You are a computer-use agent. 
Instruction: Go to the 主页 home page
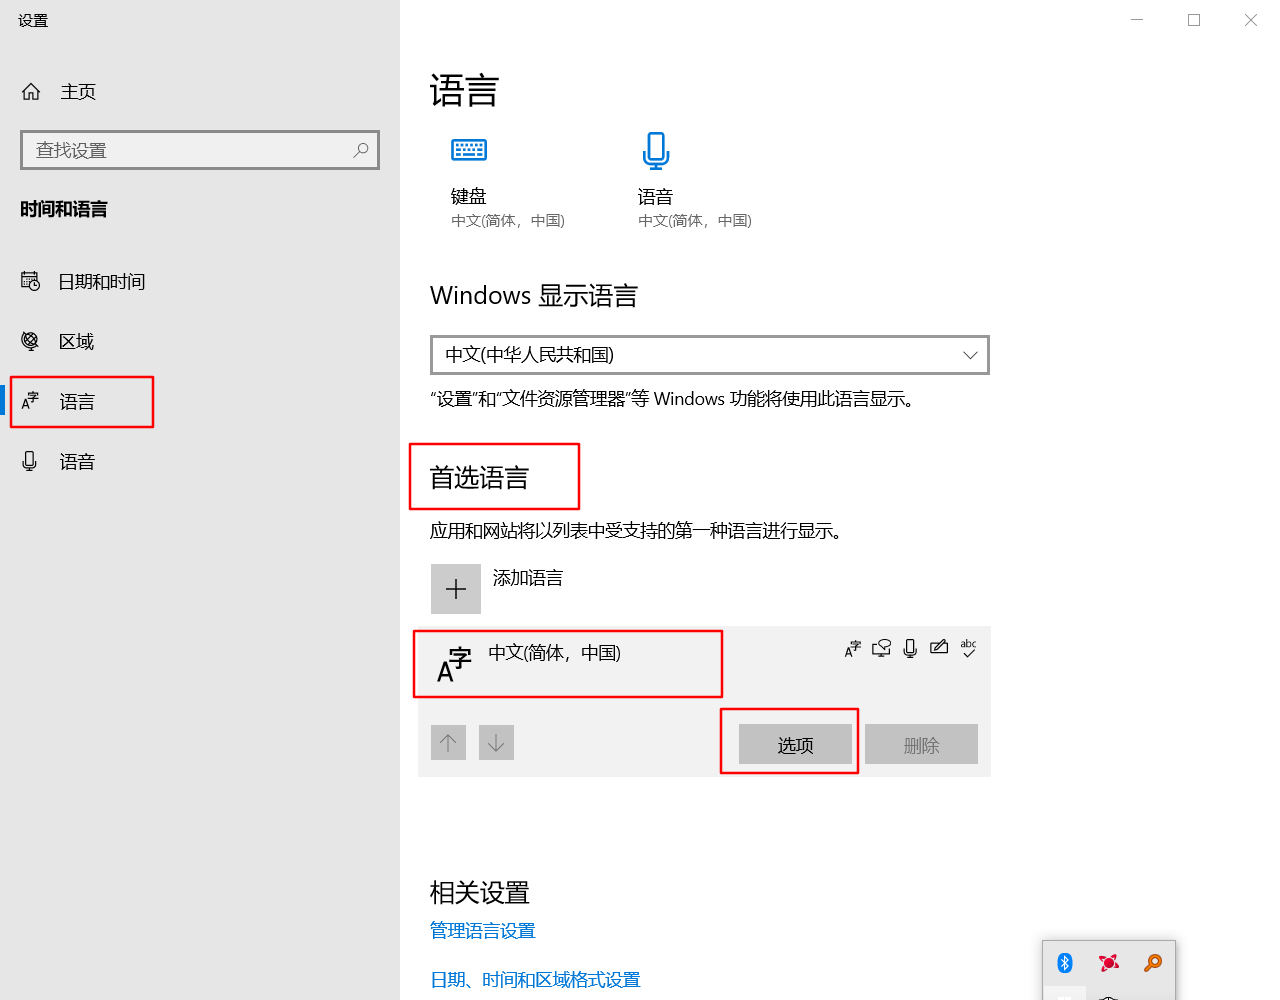click(58, 92)
